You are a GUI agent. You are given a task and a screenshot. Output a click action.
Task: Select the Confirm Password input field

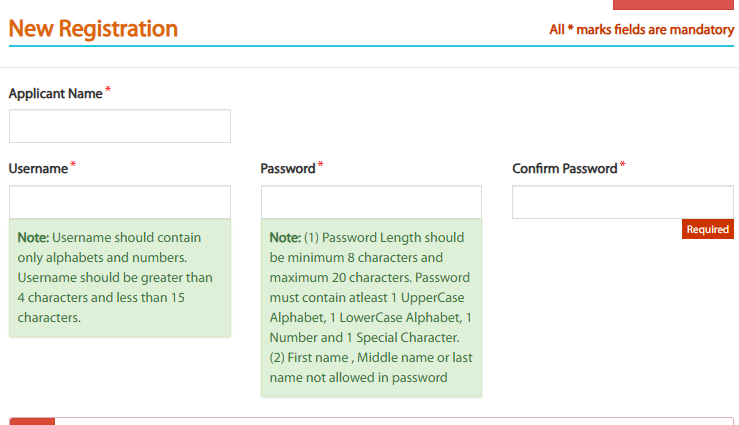pos(623,202)
